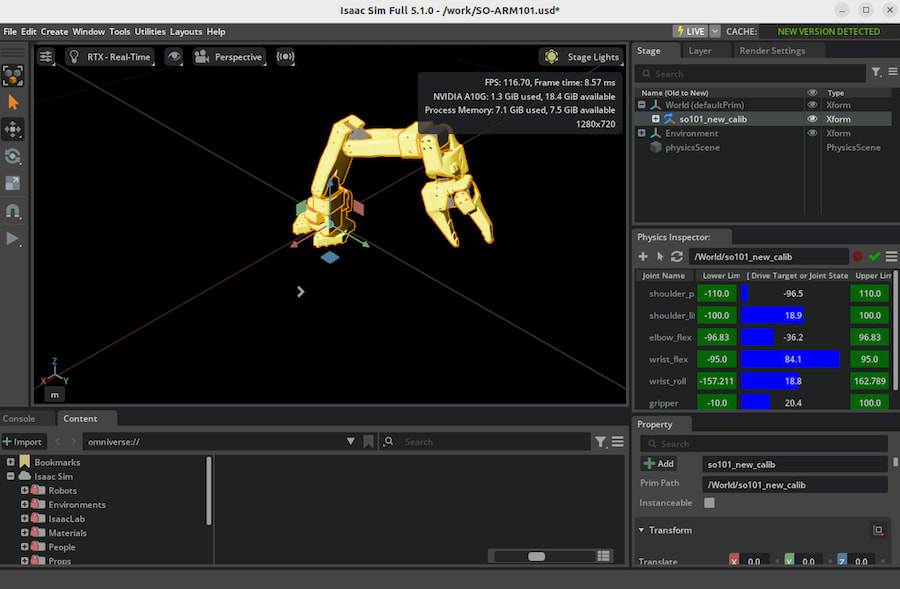The width and height of the screenshot is (900, 589).
Task: Click the green commit checkmark in Physics Inspector
Action: (874, 257)
